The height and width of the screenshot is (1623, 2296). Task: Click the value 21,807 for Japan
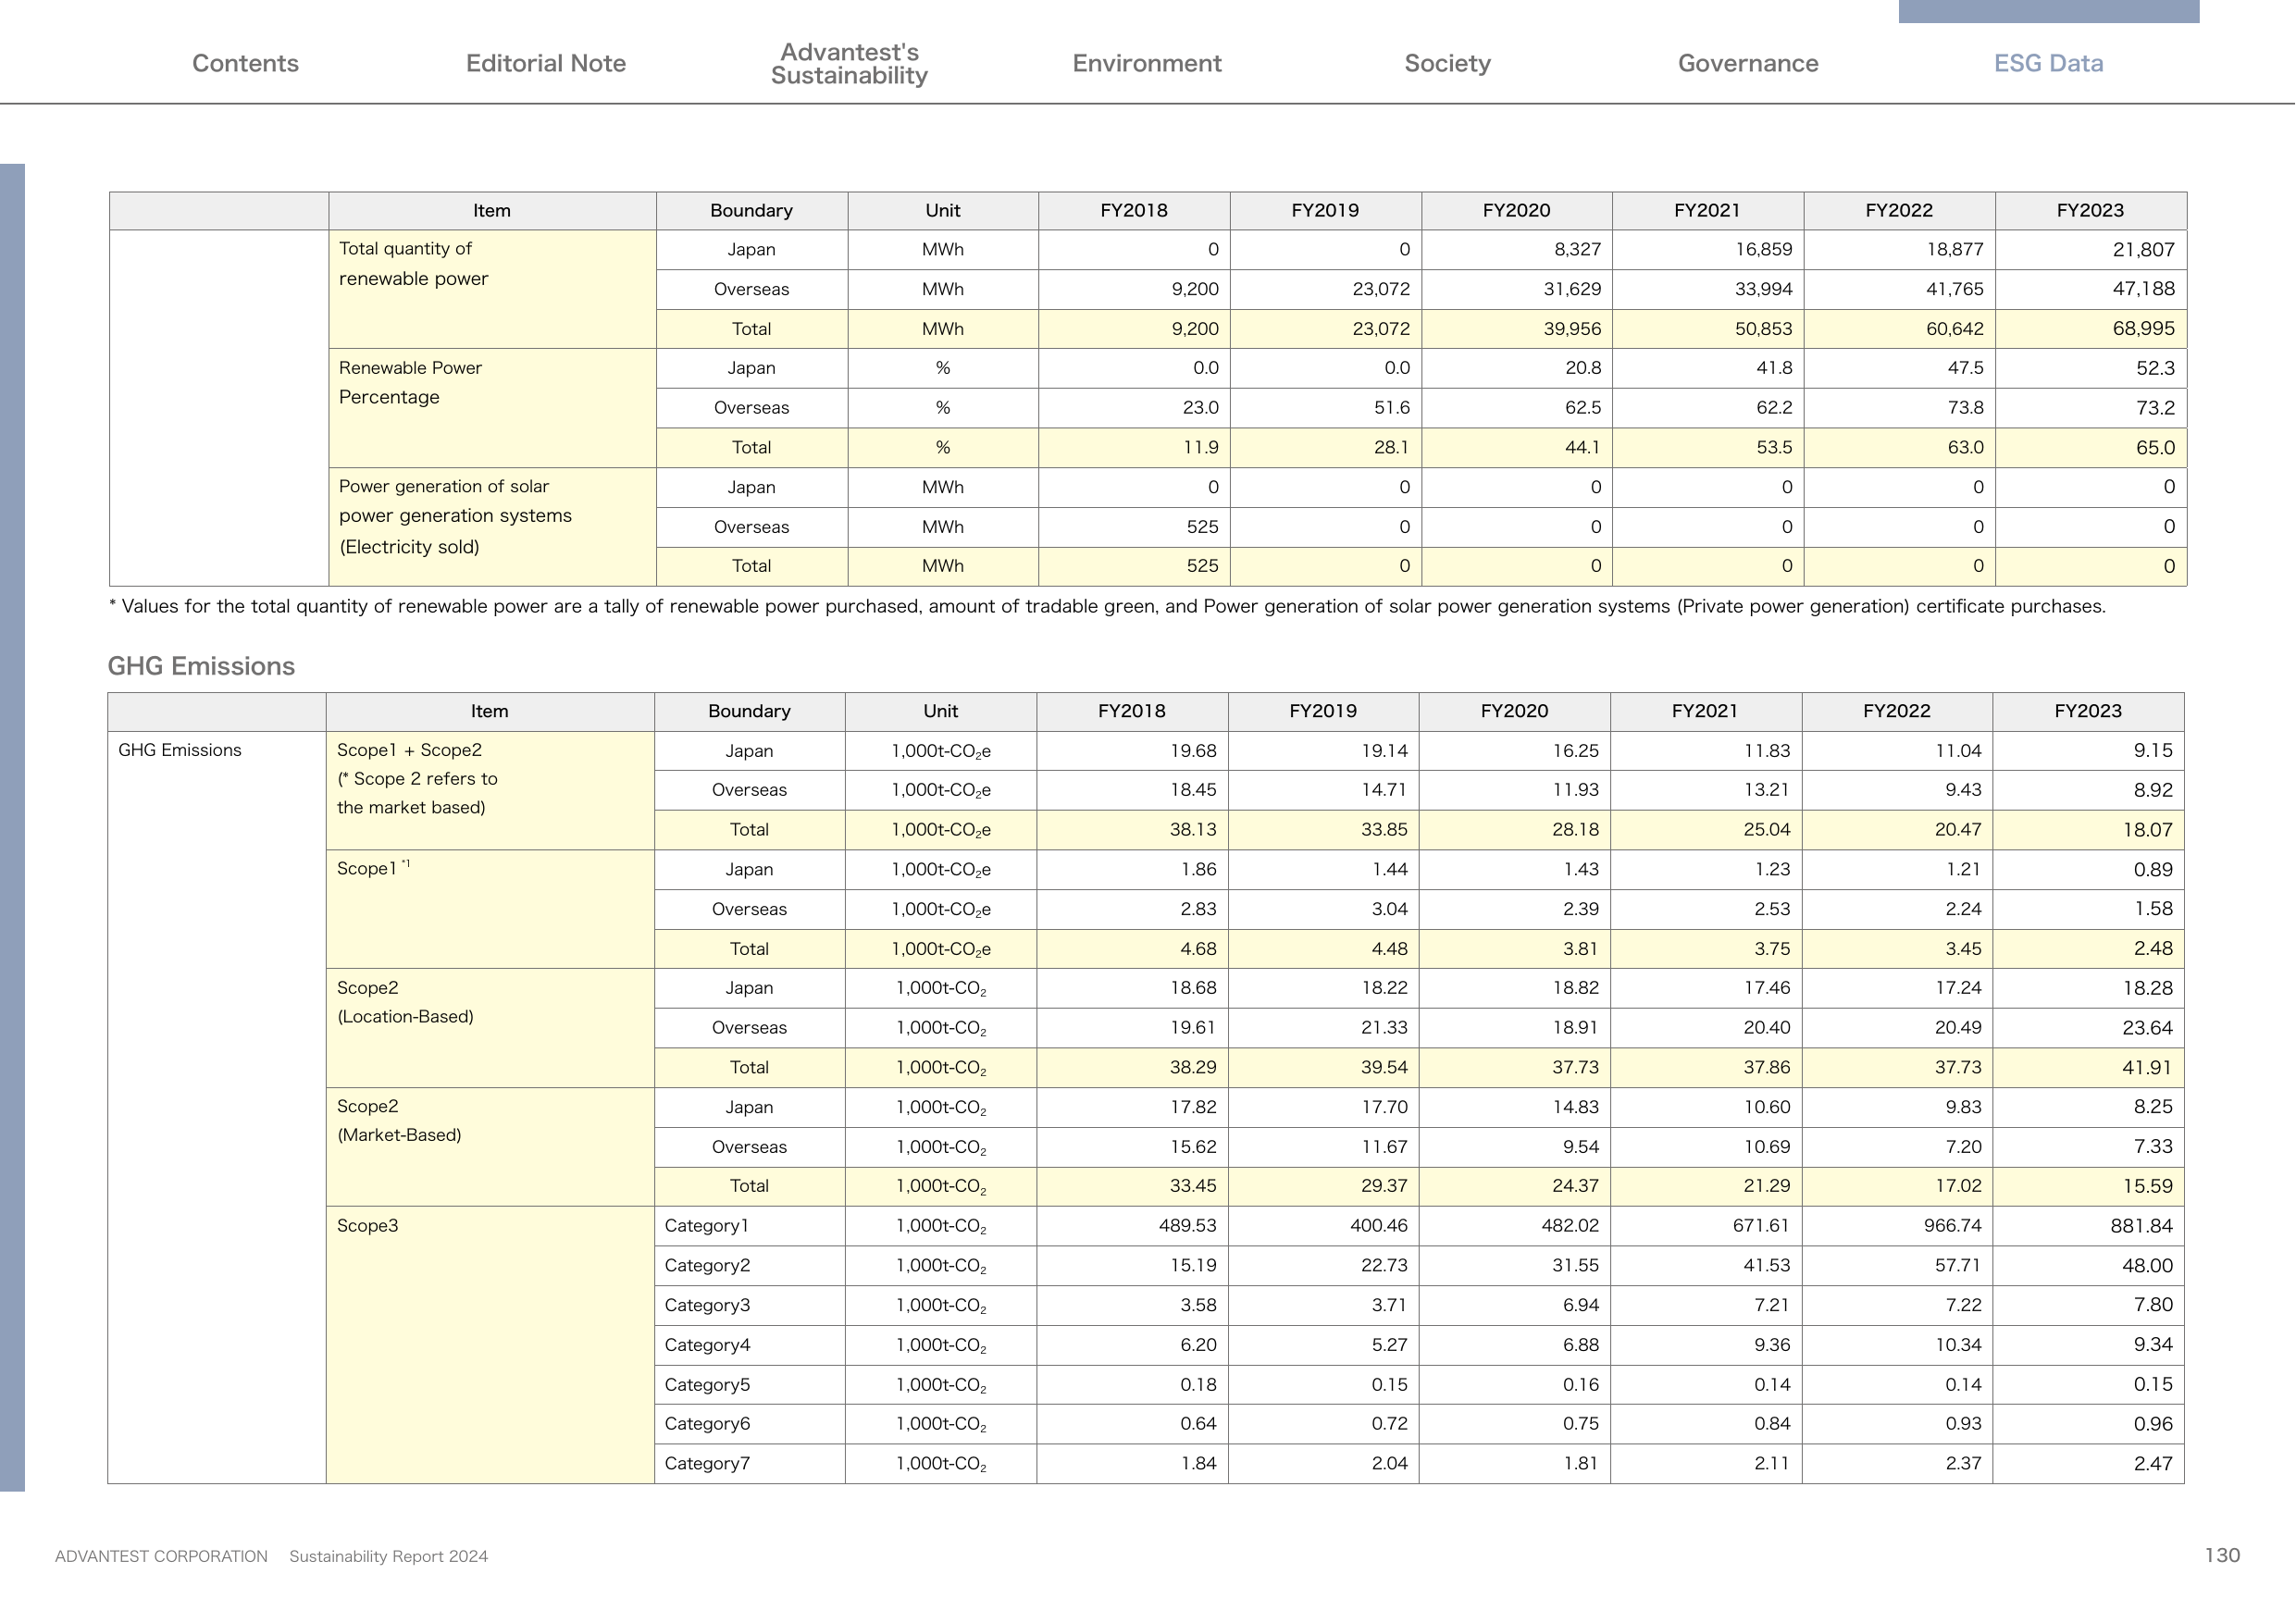2143,250
